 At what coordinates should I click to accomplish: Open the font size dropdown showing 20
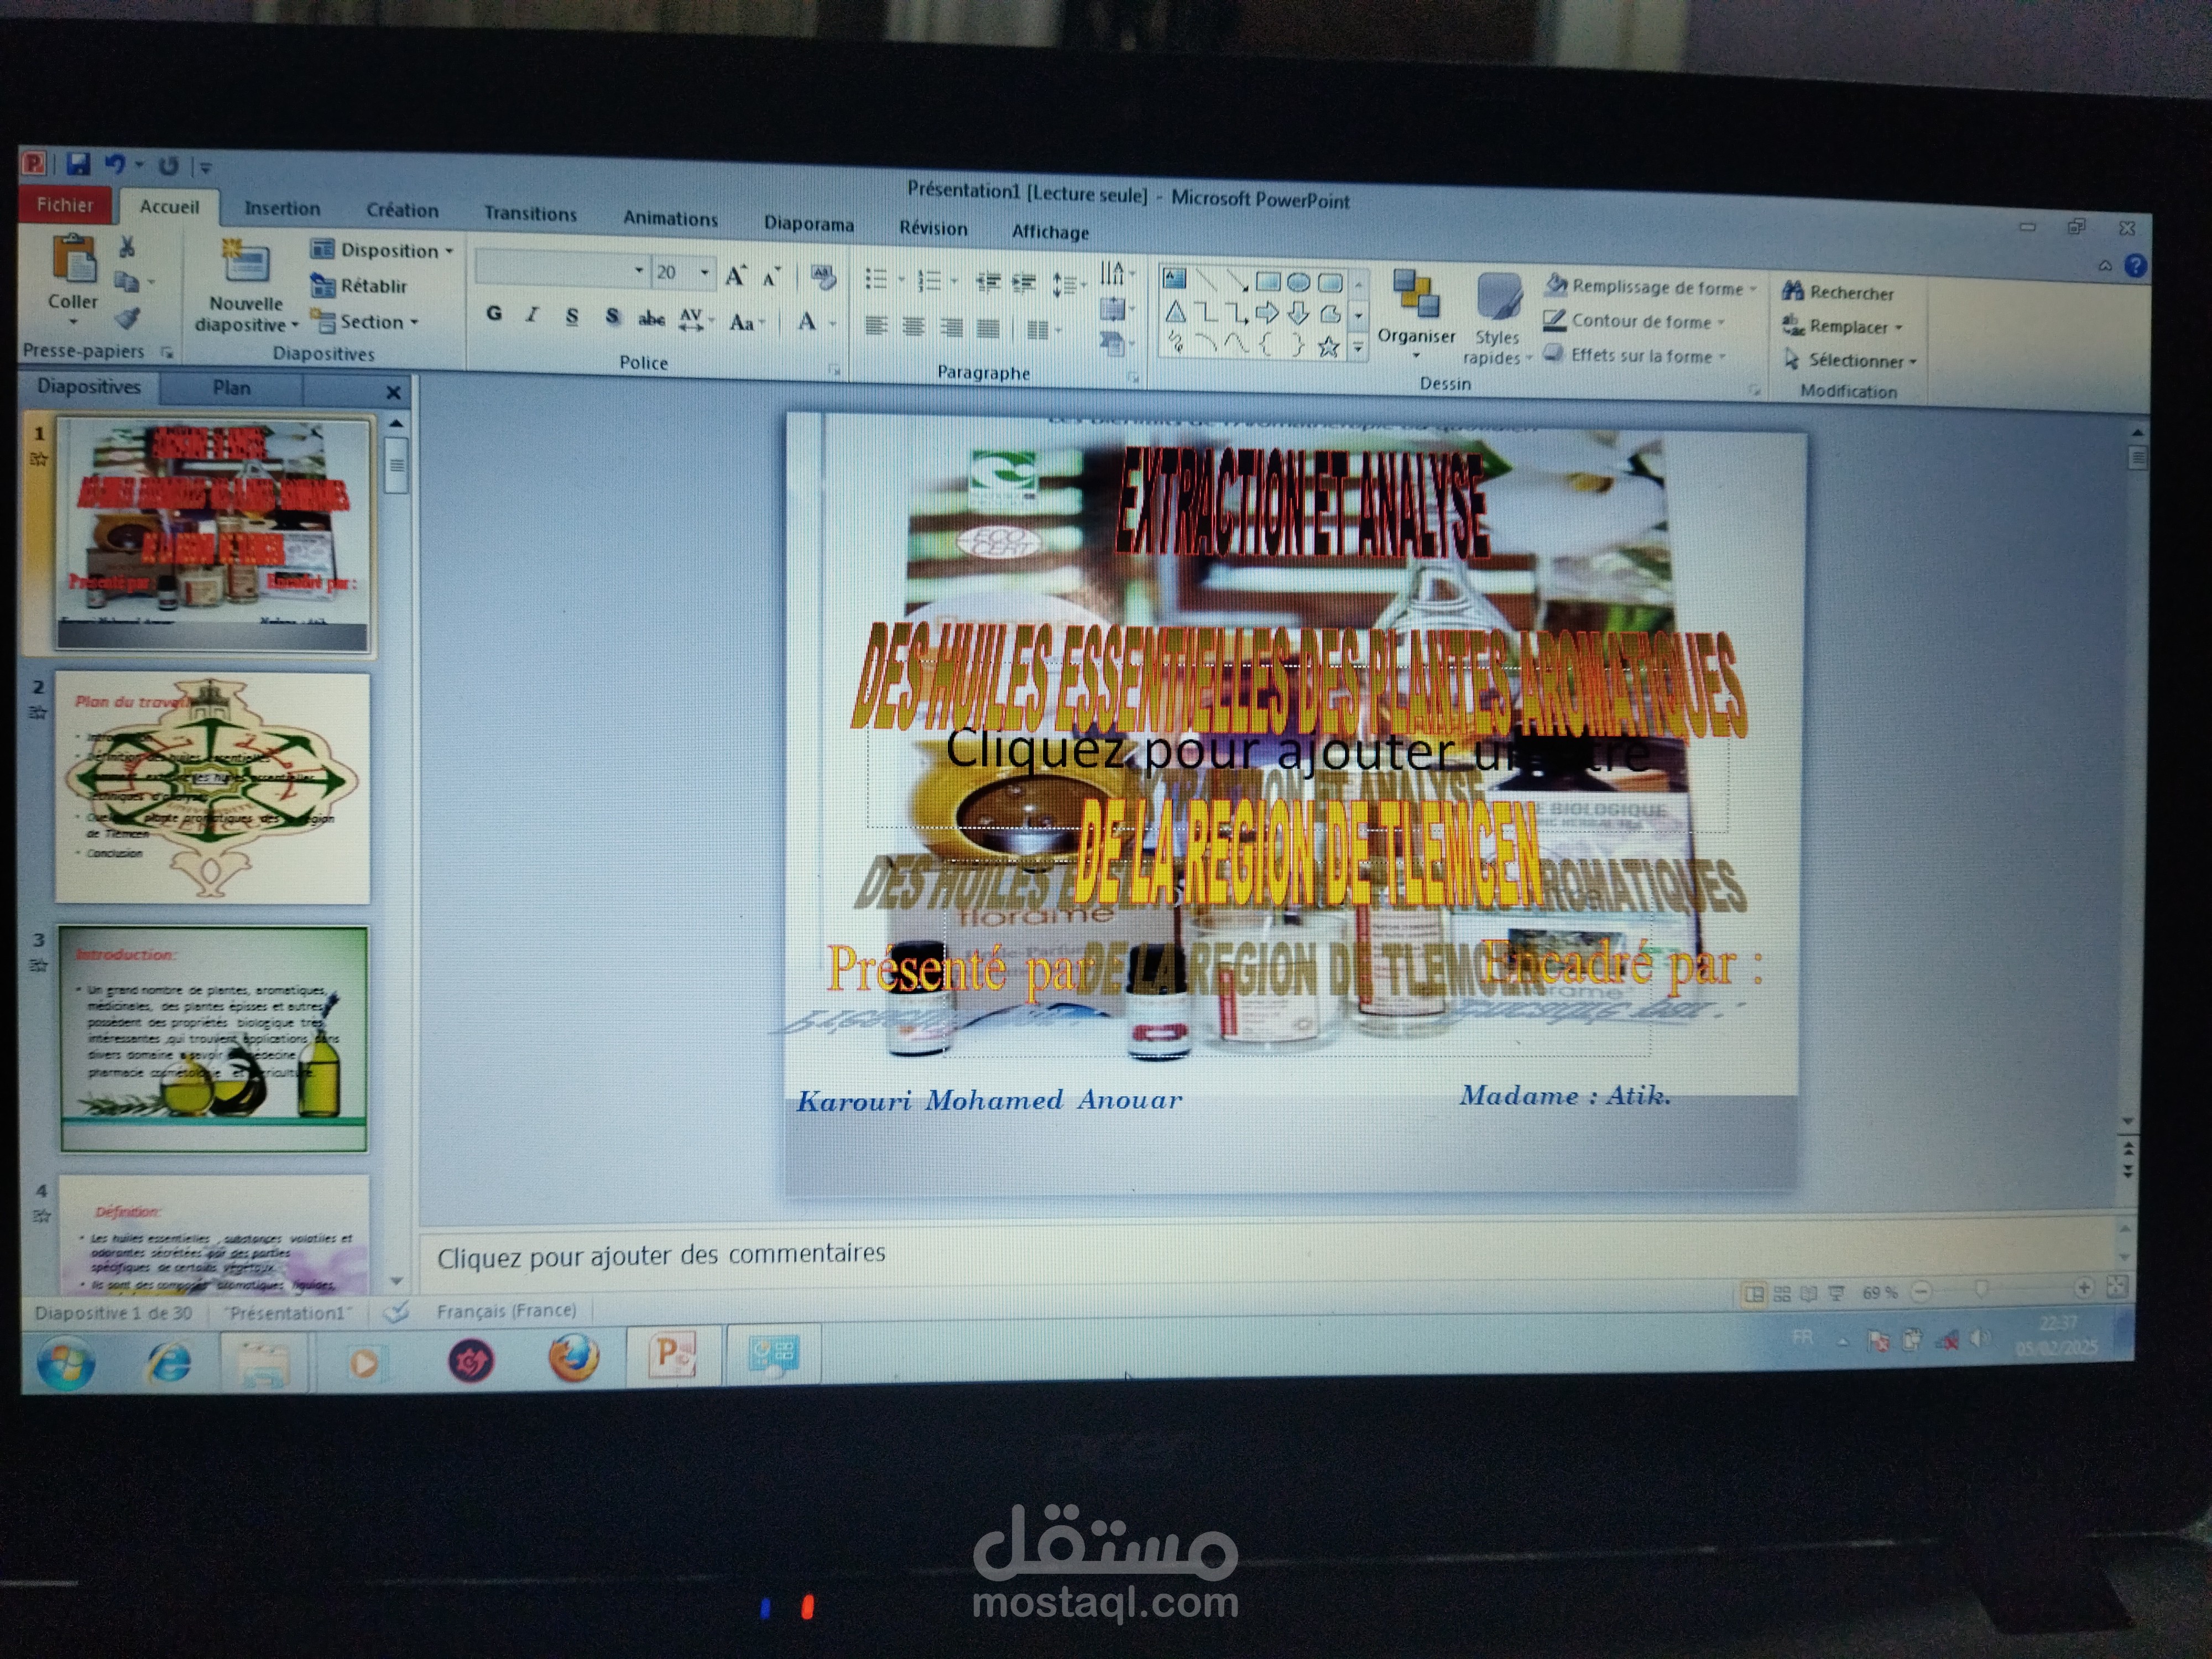point(704,272)
